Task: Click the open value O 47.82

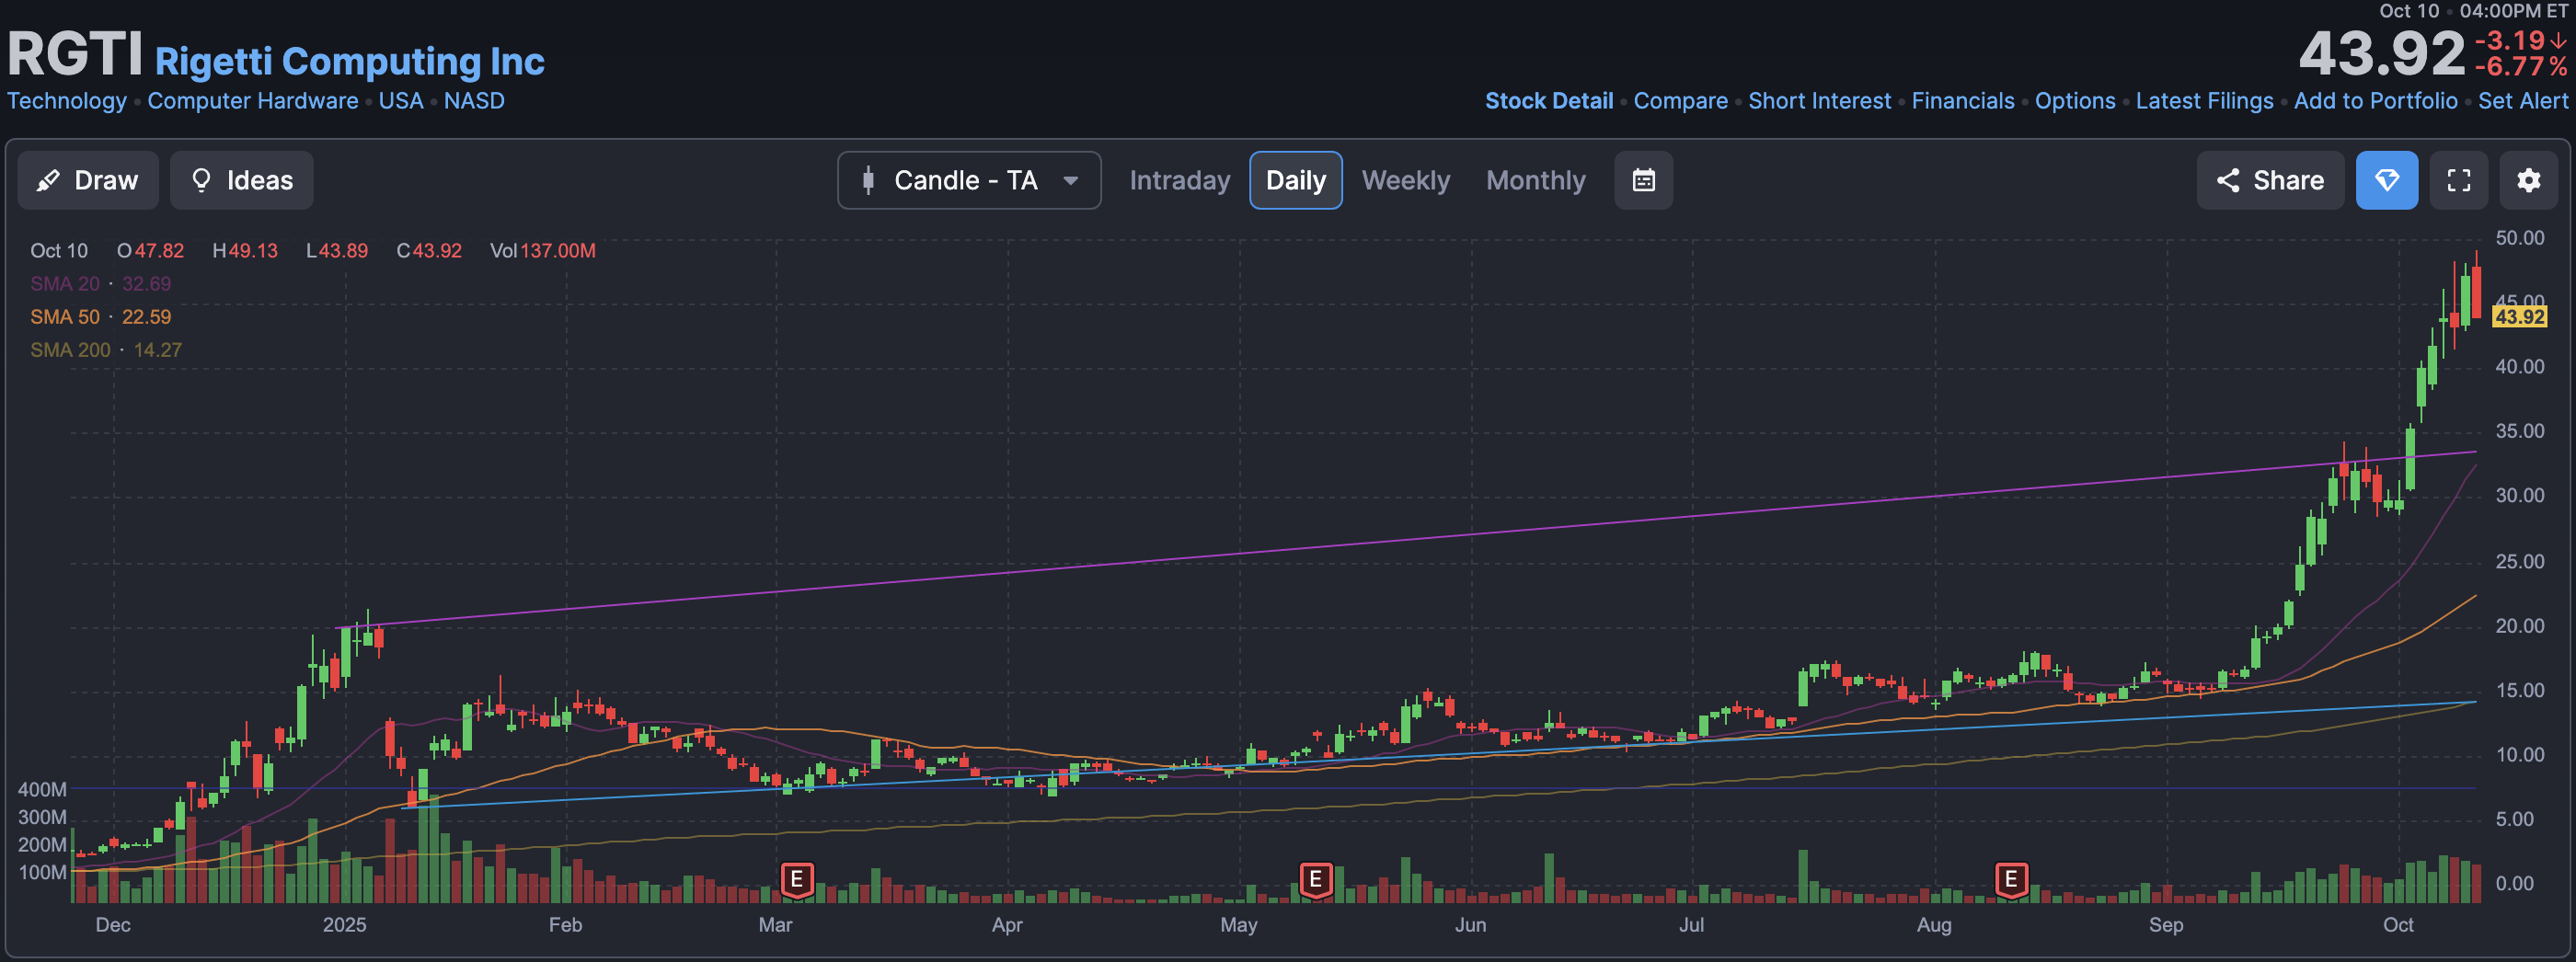Action: pos(150,251)
